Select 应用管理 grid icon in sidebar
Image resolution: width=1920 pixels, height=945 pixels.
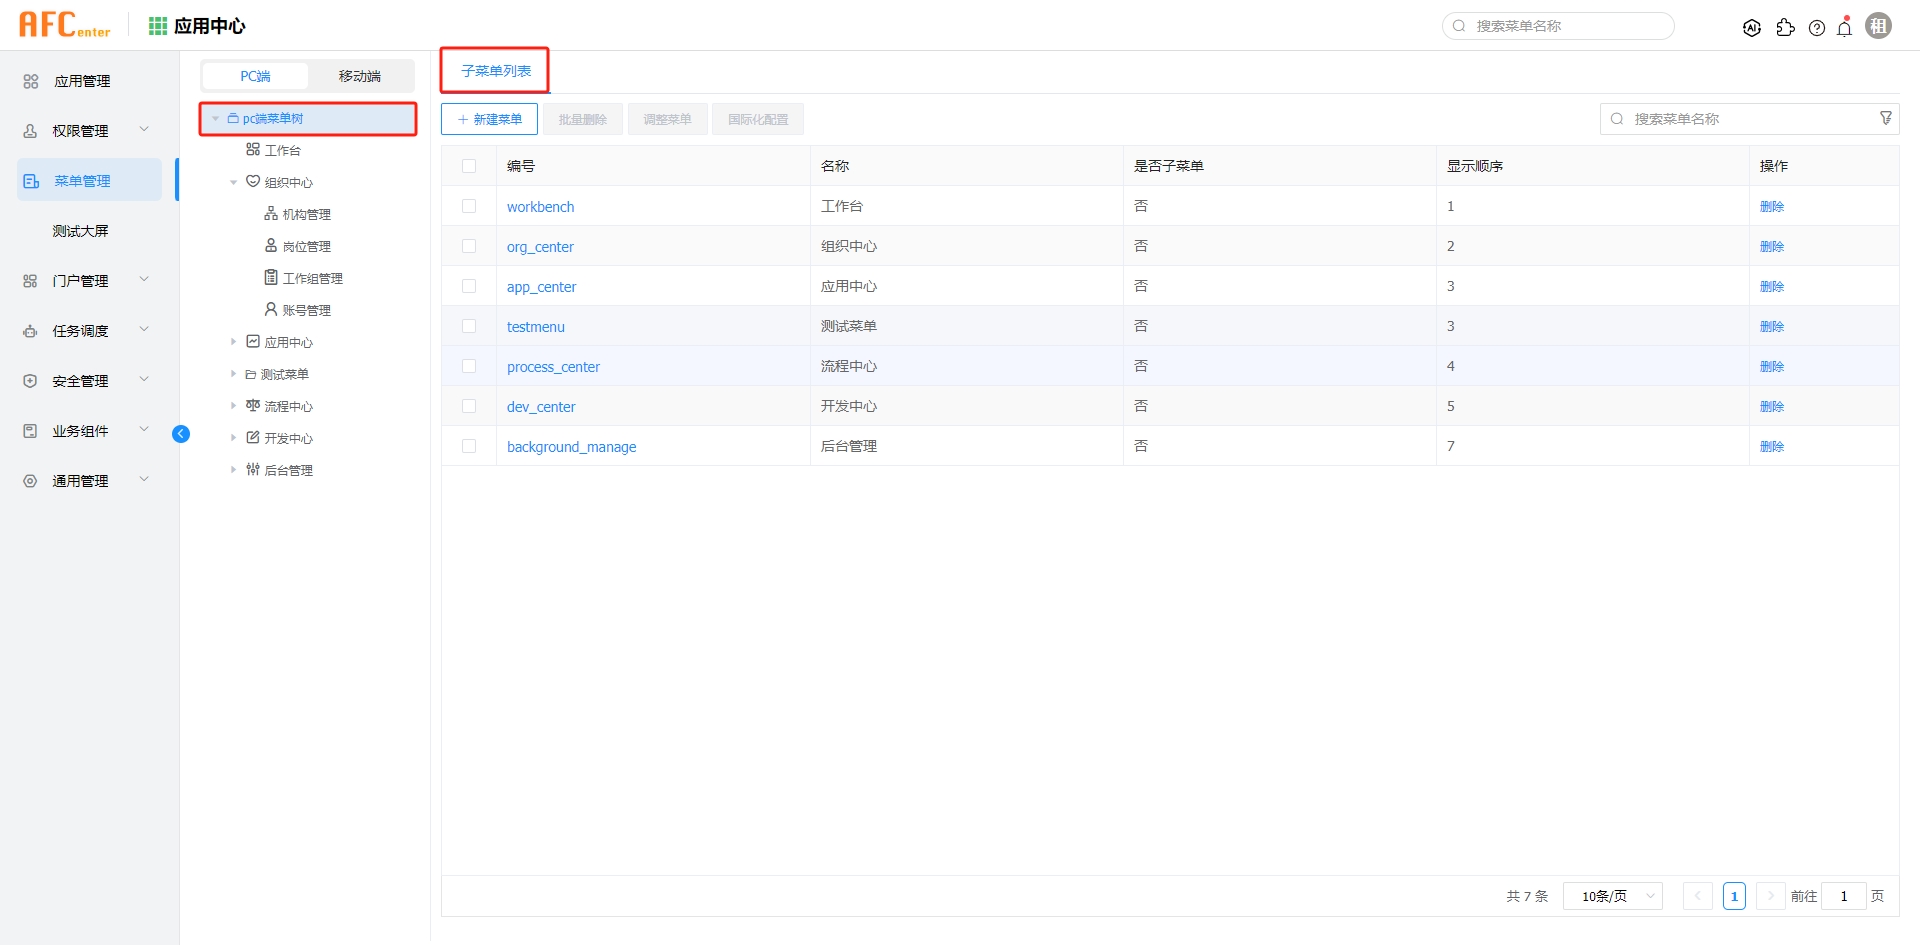pyautogui.click(x=29, y=81)
